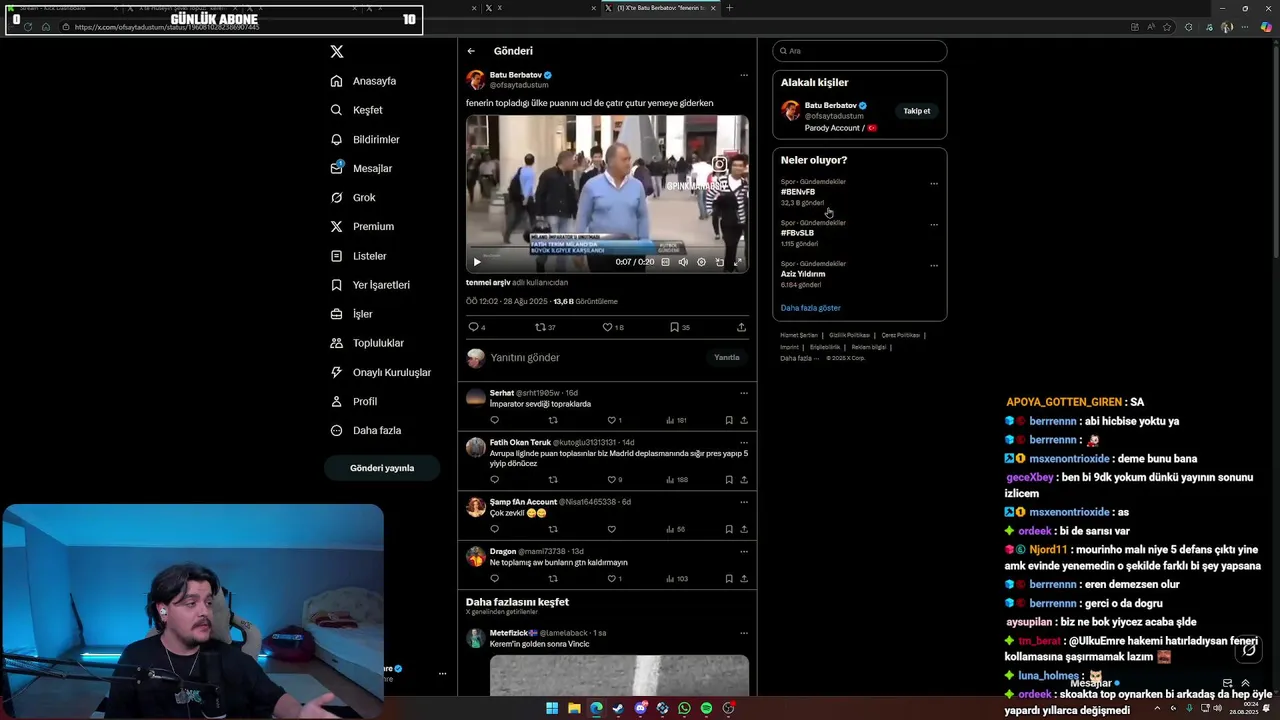Repost Fatih Okan Teruk's reply
Image resolution: width=1280 pixels, height=720 pixels.
click(x=553, y=480)
